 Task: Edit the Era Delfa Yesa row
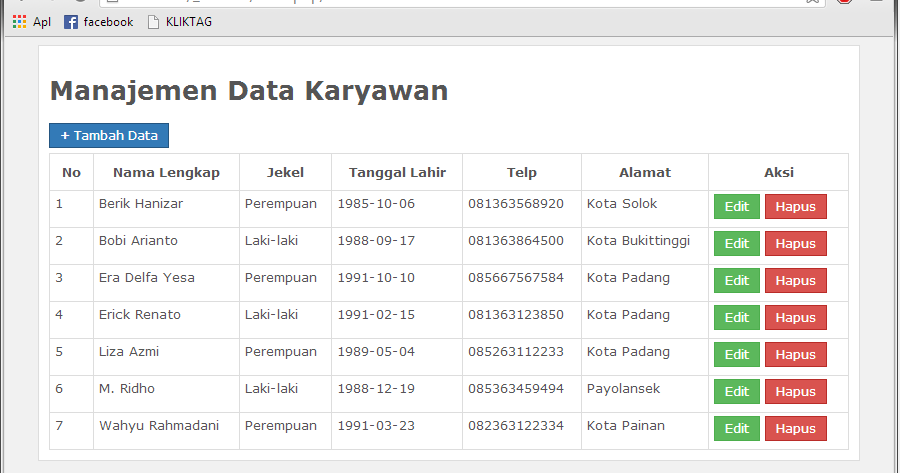coord(736,281)
